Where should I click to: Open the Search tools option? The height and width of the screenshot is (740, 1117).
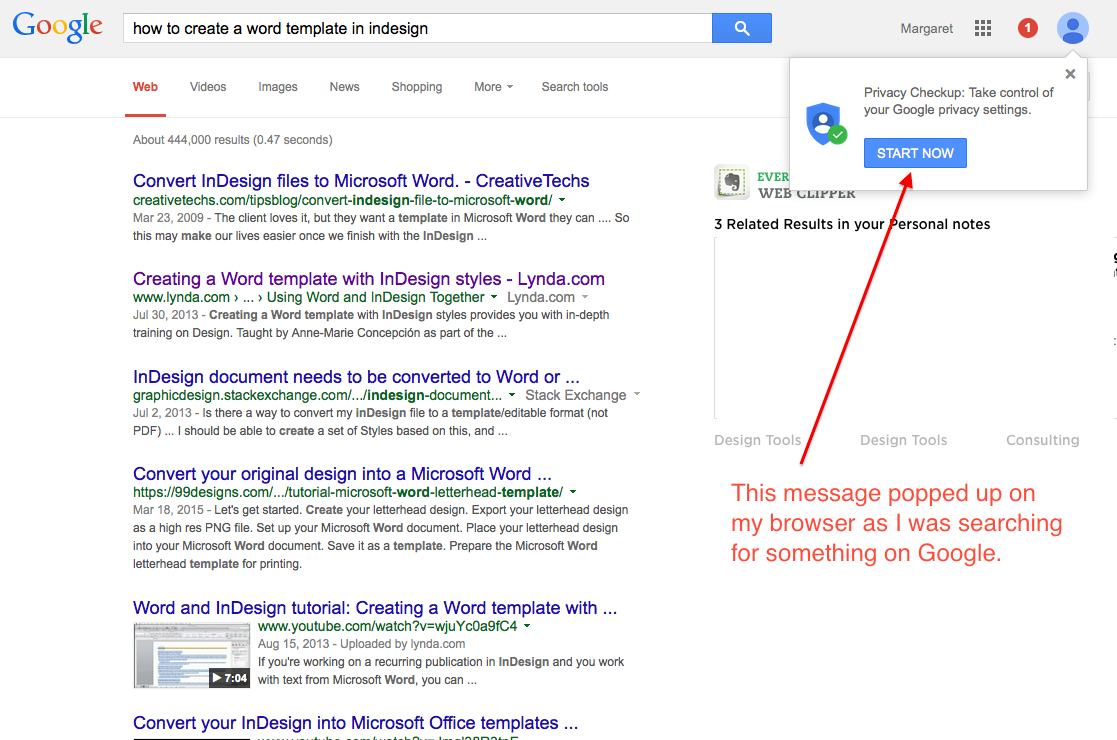pos(575,87)
